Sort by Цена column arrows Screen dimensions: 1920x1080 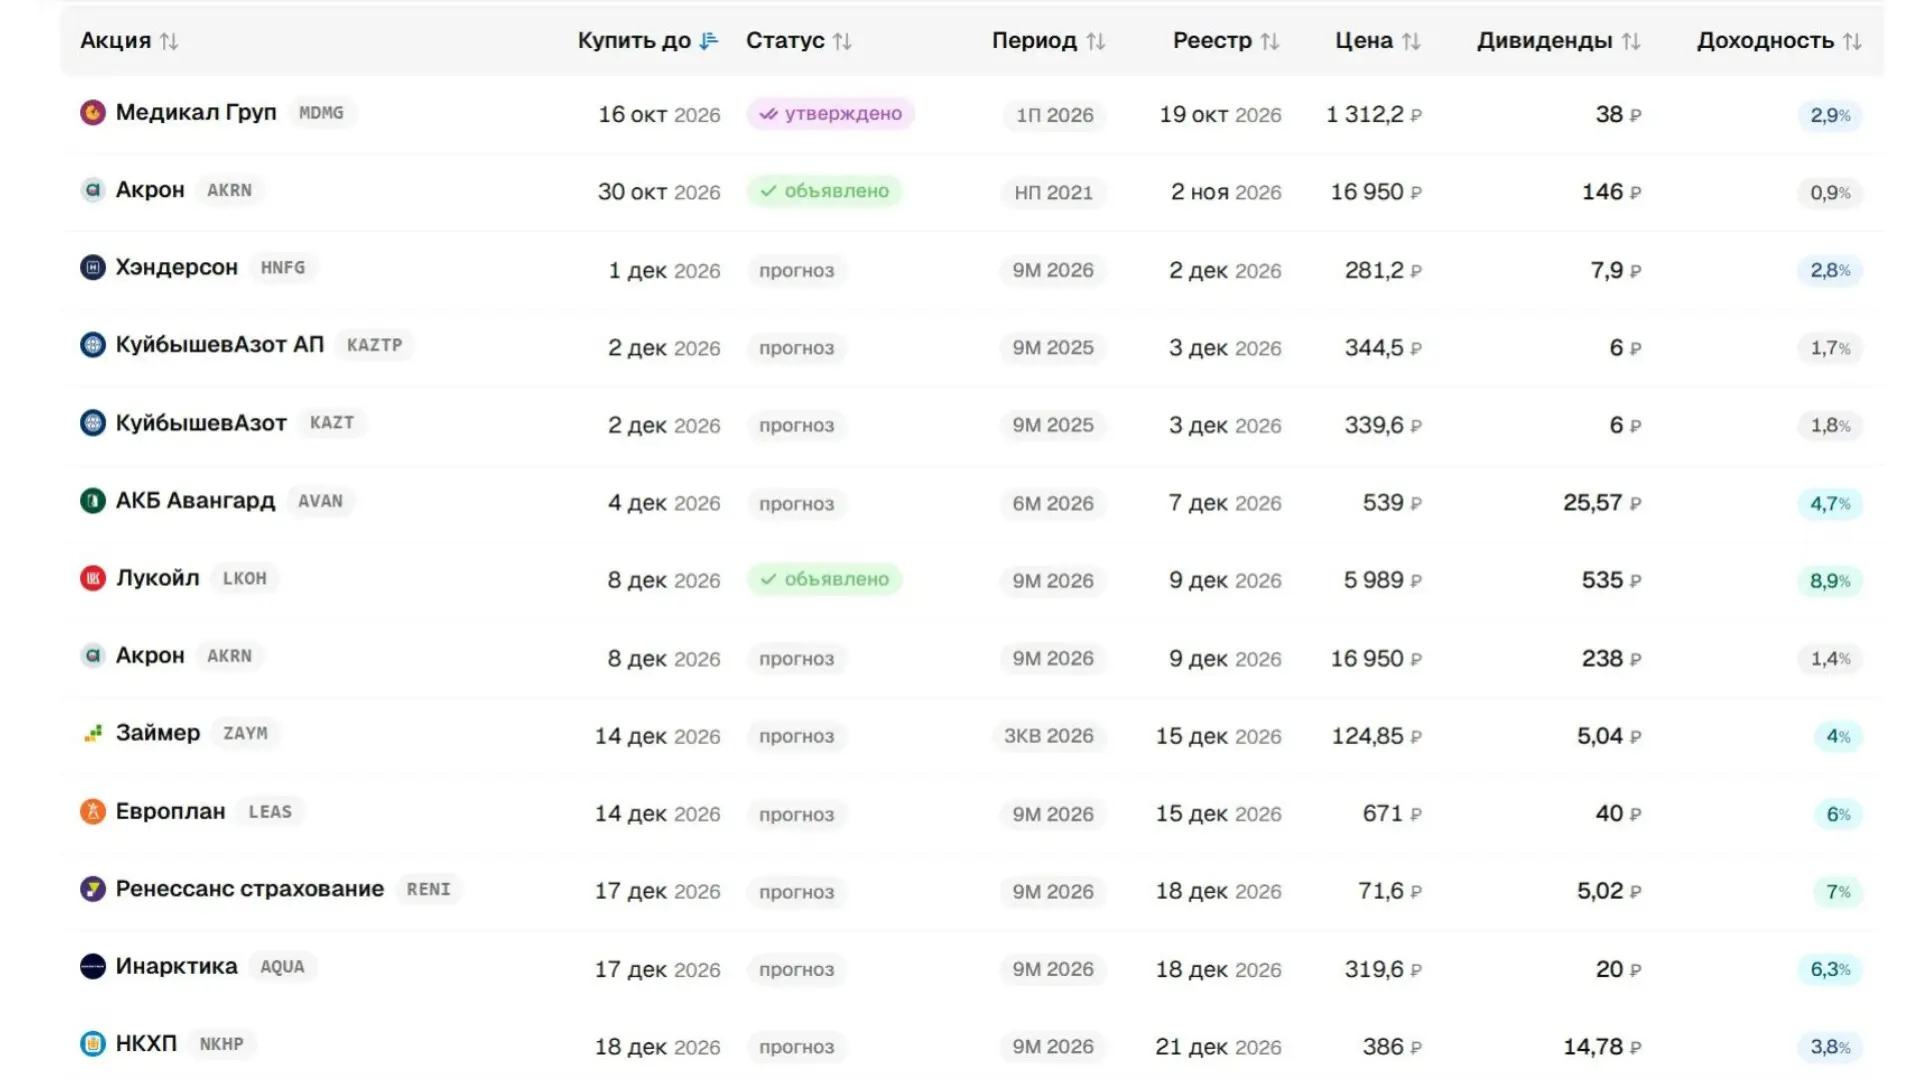(1411, 41)
